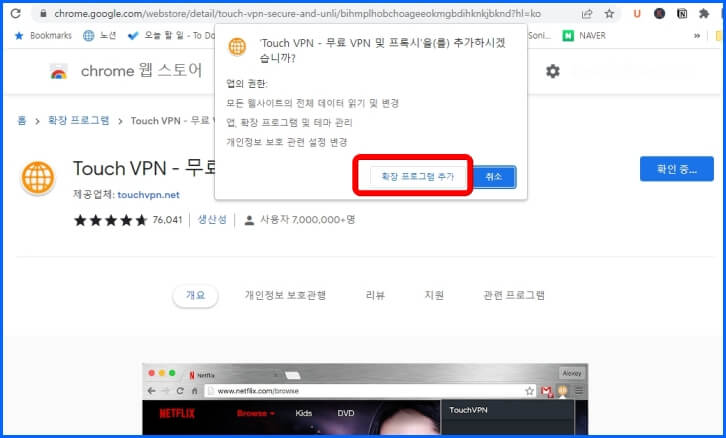Open the NAVER bookmark
The image size is (726, 438).
coord(584,36)
